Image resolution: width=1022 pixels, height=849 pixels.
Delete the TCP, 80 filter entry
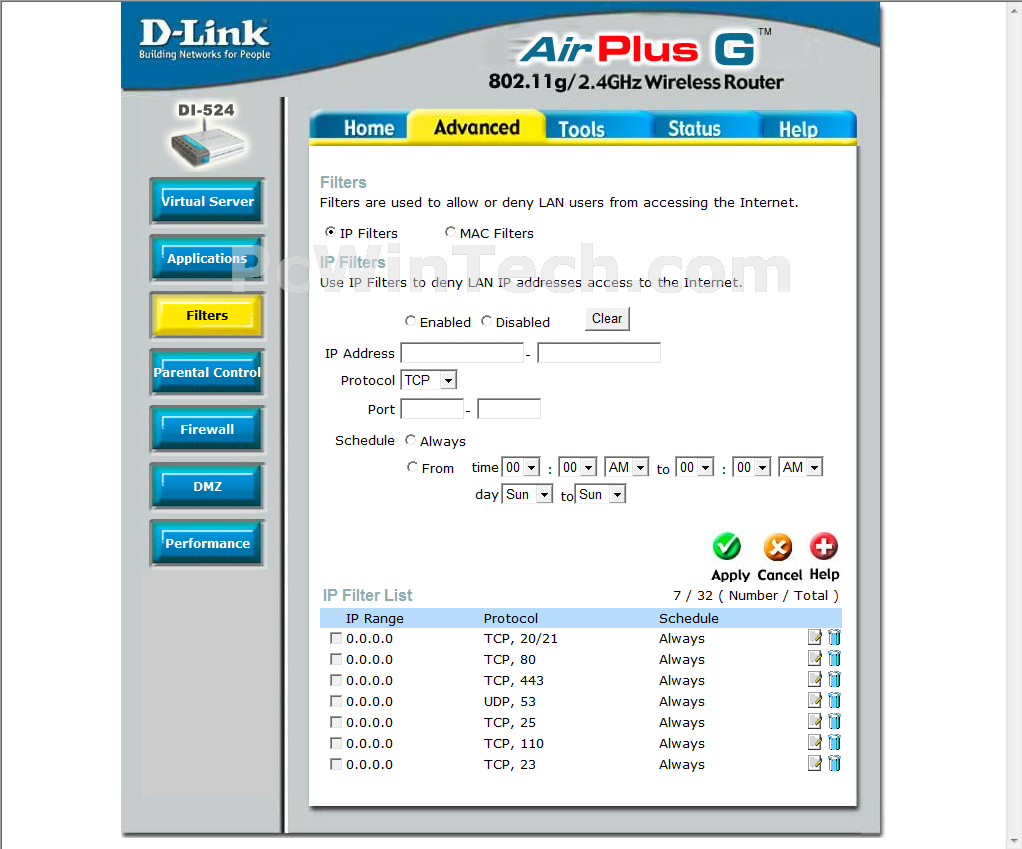[x=834, y=658]
